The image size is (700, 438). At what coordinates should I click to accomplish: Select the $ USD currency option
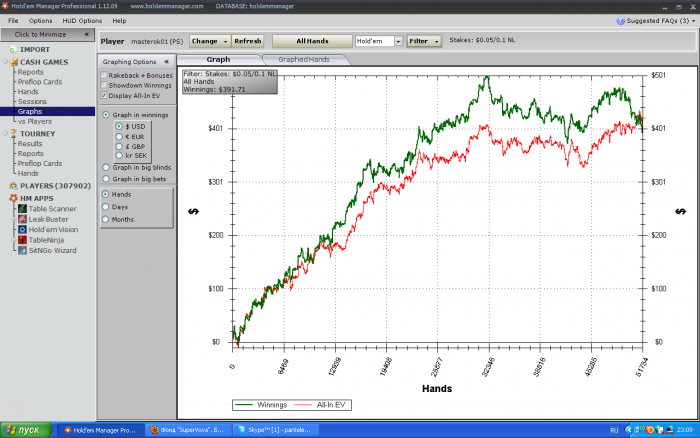[x=119, y=126]
